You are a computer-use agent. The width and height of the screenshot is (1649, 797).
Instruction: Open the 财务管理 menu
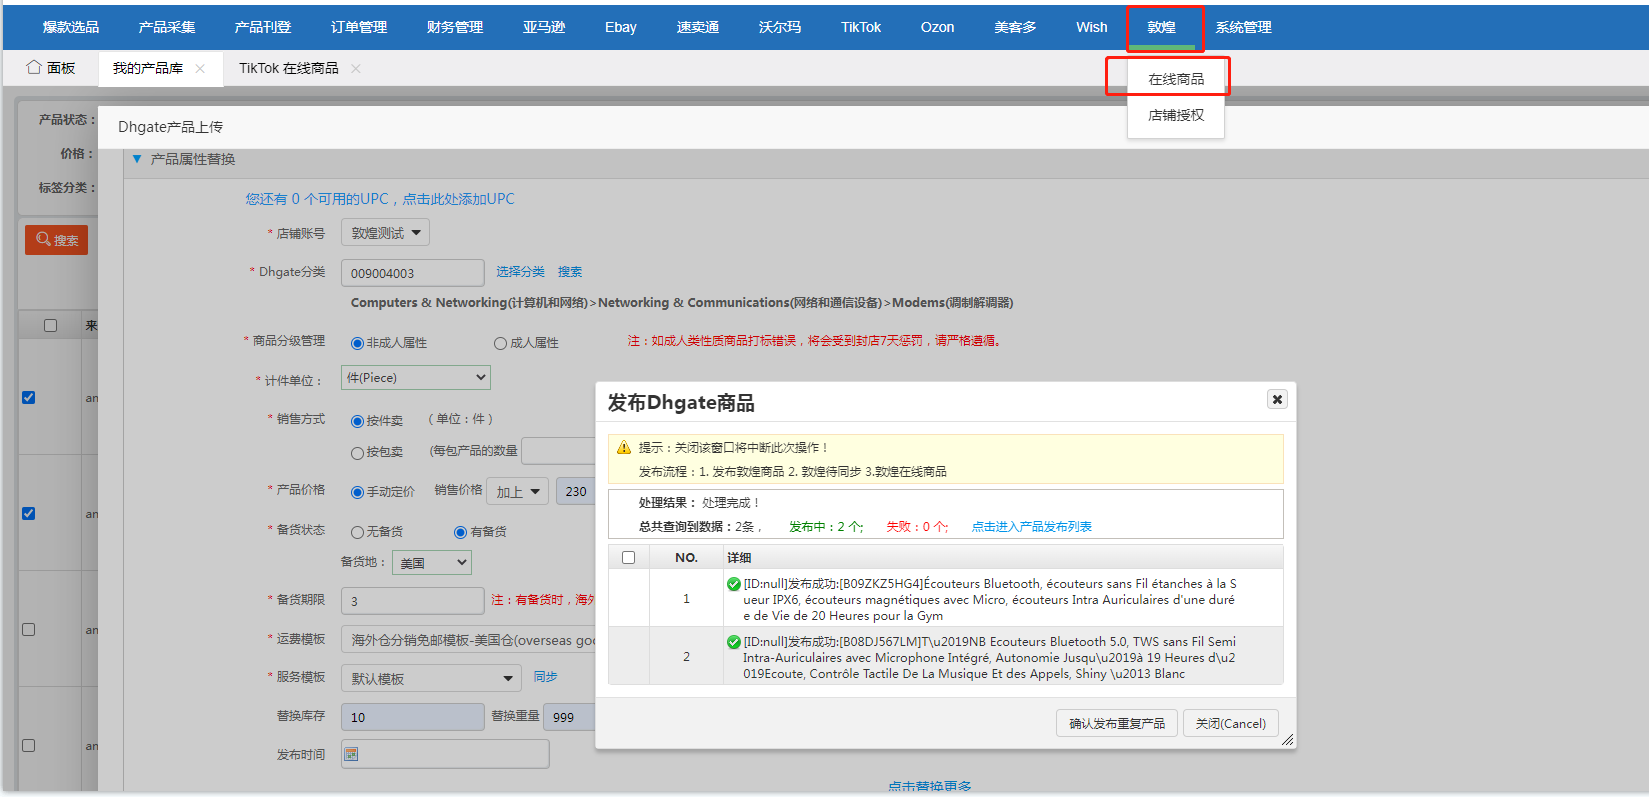(455, 27)
